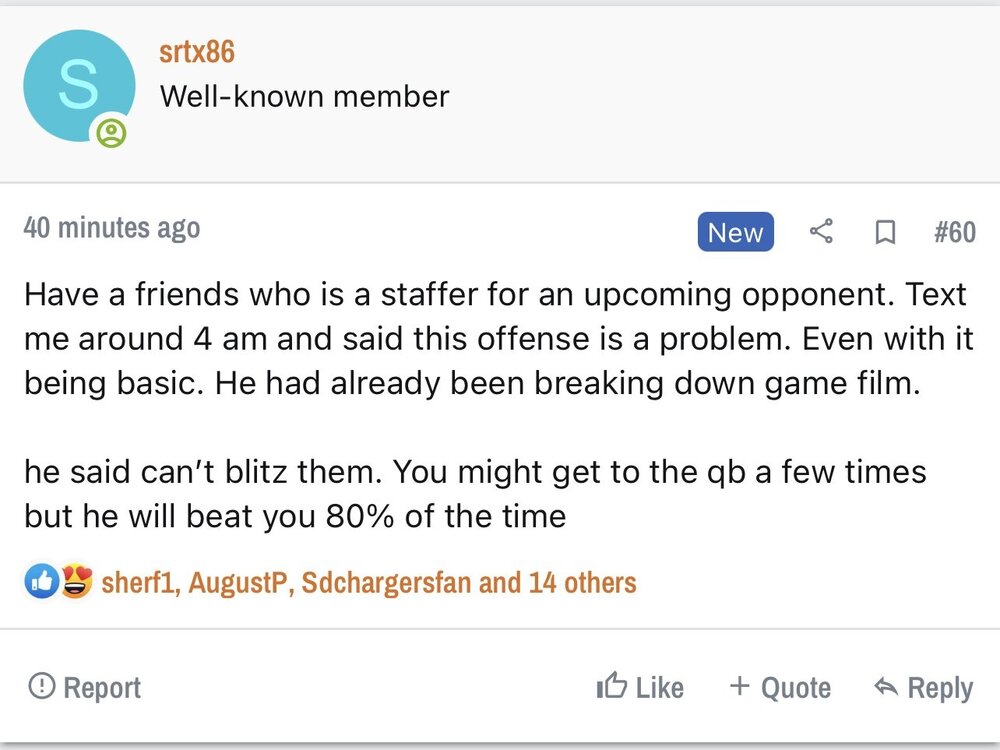Open the srtx86 avatar circle
The width and height of the screenshot is (1000, 750).
(78, 86)
